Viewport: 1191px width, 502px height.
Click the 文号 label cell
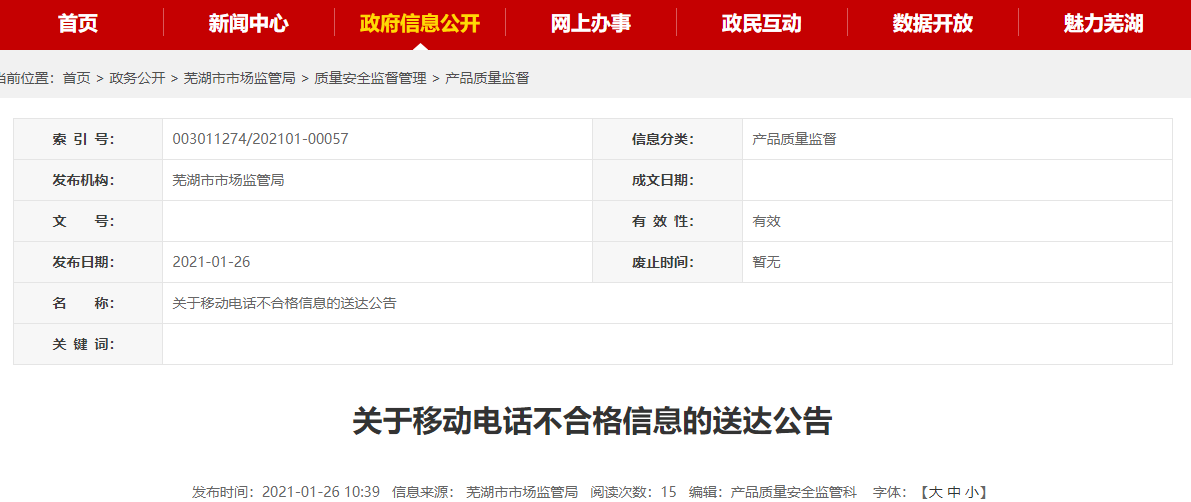(x=88, y=221)
